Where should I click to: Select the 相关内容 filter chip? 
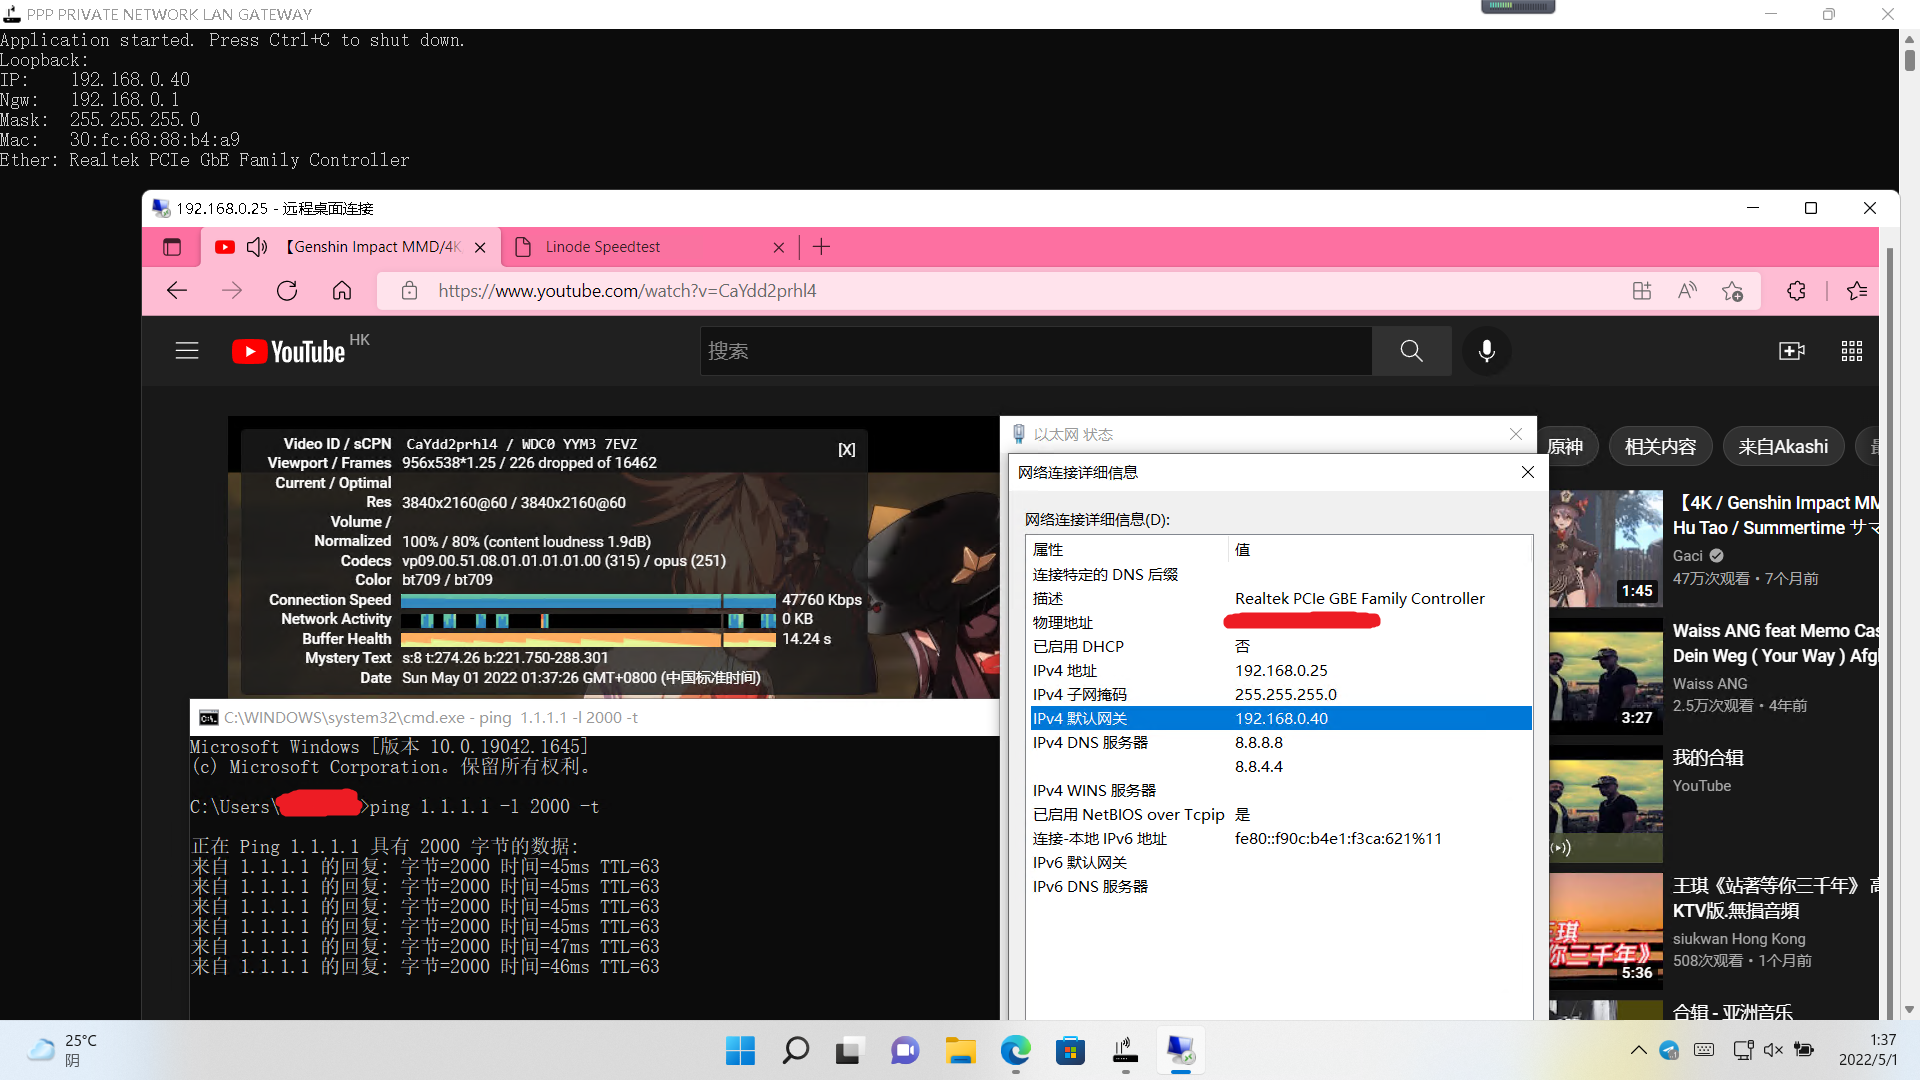(x=1660, y=447)
